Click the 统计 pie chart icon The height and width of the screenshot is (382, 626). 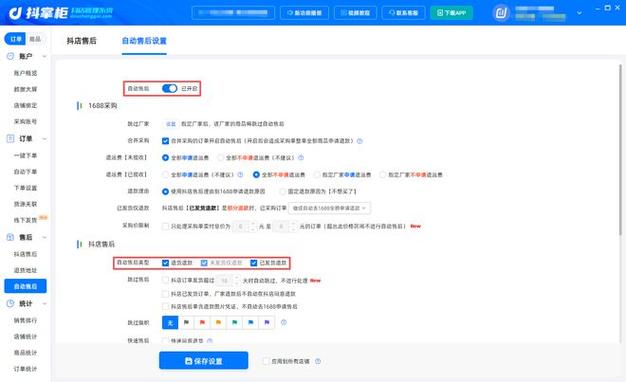click(10, 304)
